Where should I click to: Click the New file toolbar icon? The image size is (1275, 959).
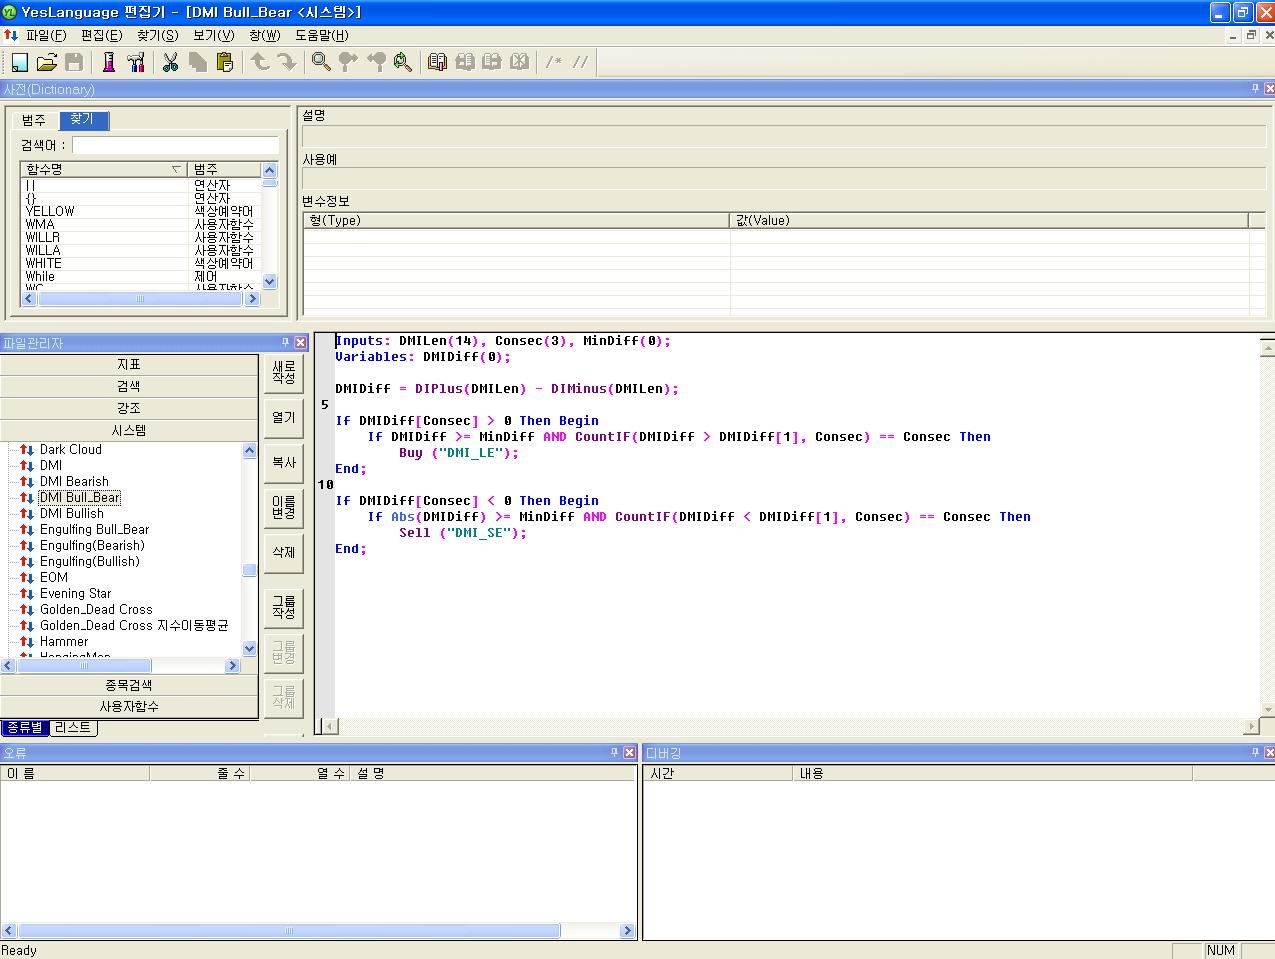tap(19, 62)
